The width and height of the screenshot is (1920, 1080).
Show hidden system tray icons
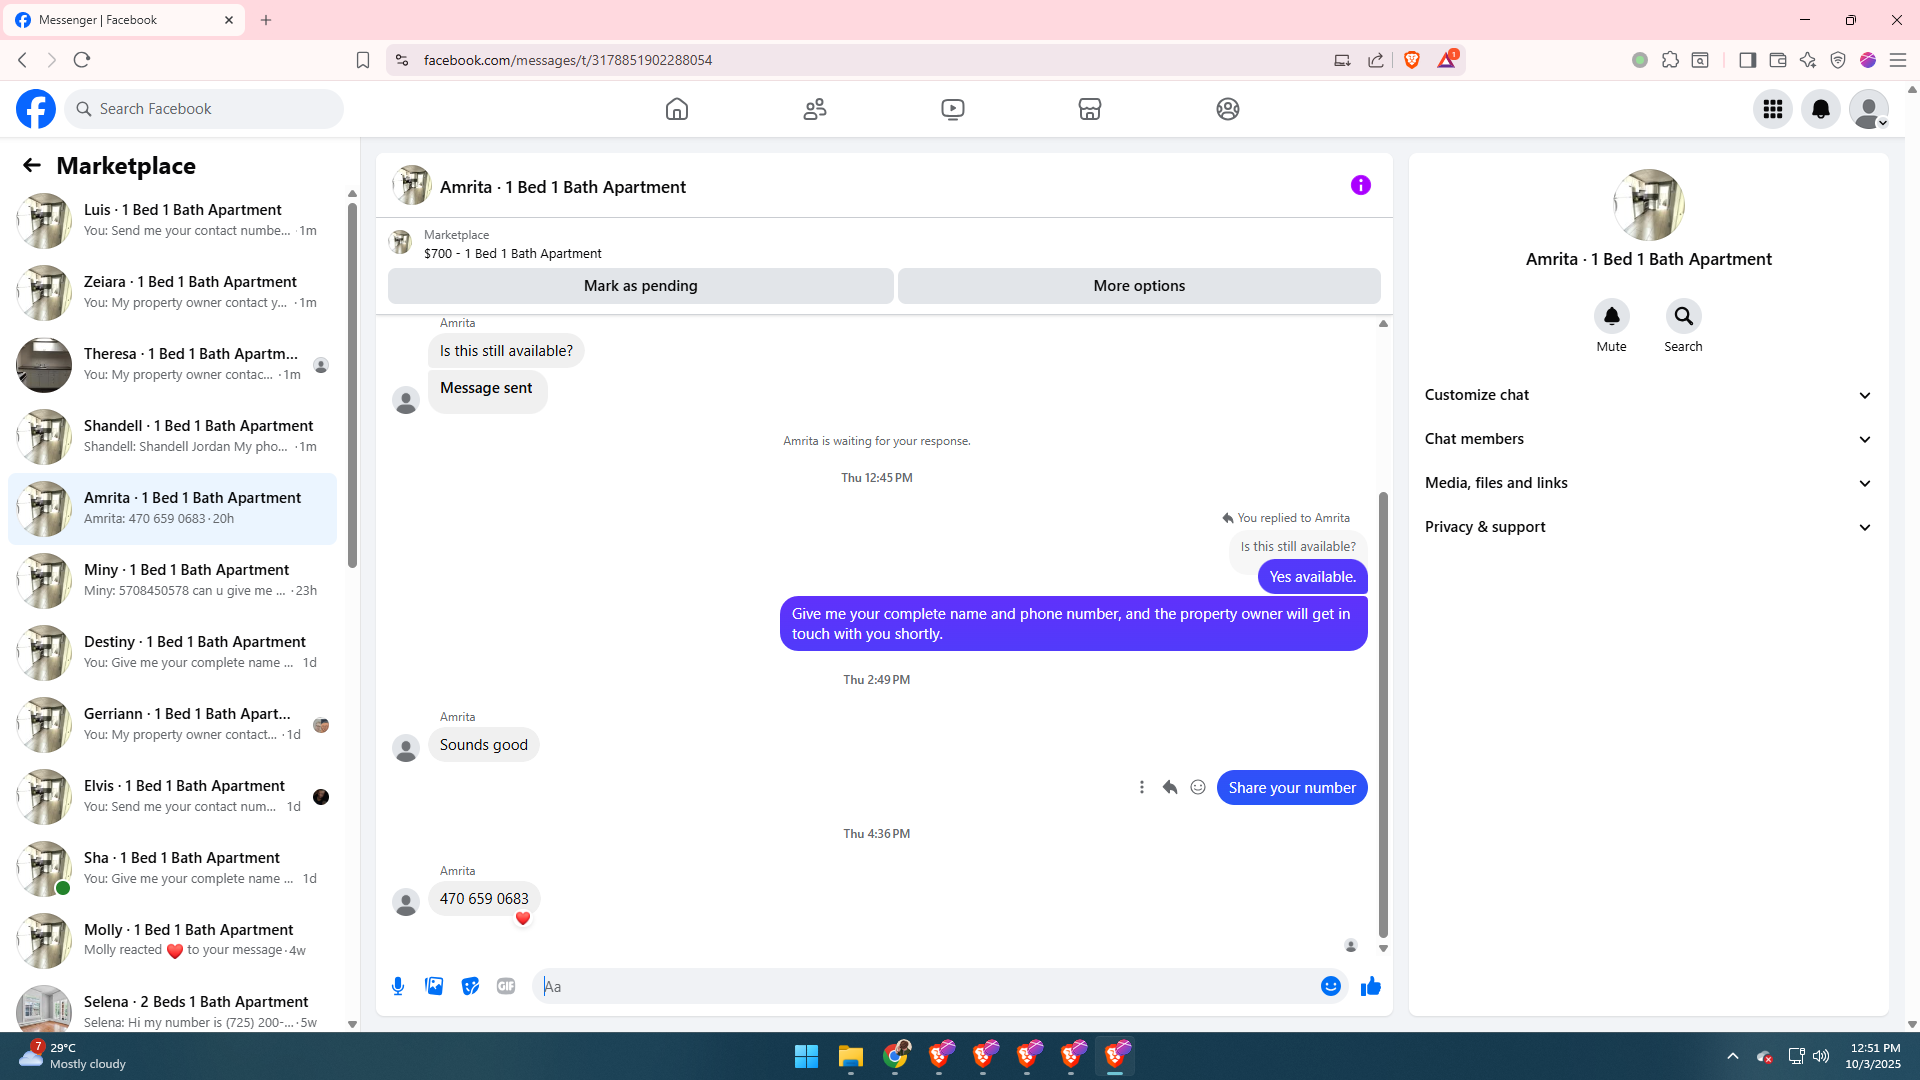point(1733,1056)
